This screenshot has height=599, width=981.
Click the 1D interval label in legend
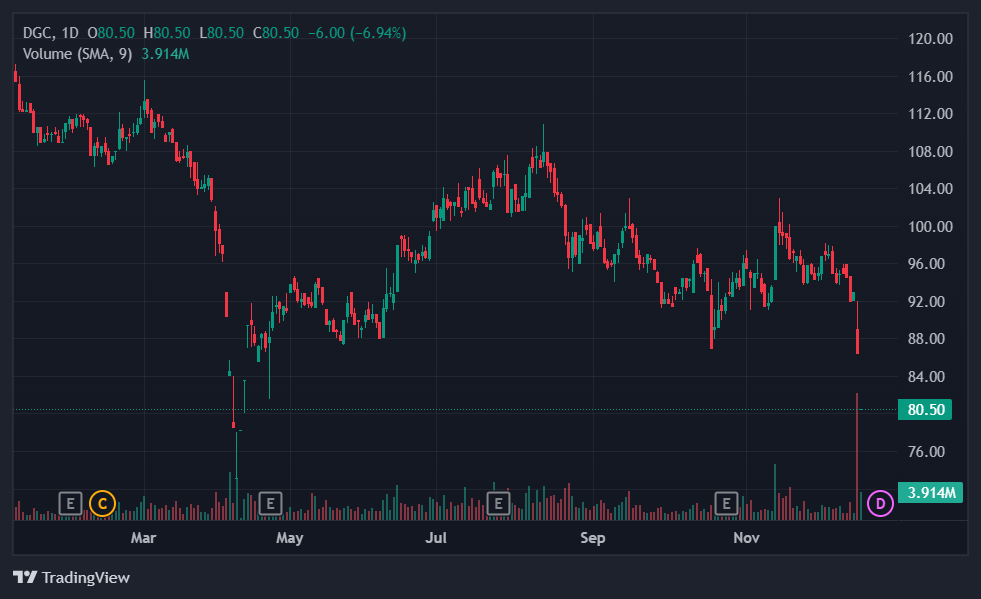click(70, 33)
